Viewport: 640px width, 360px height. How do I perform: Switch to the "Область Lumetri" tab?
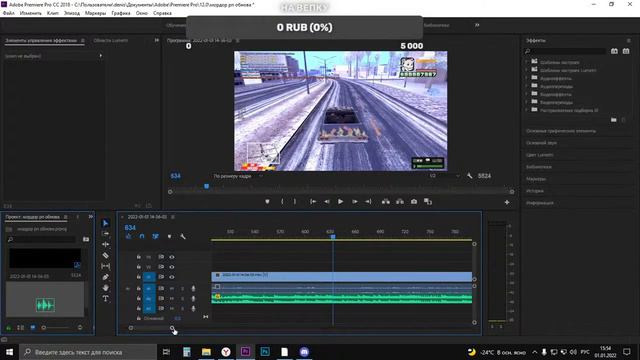(x=111, y=40)
